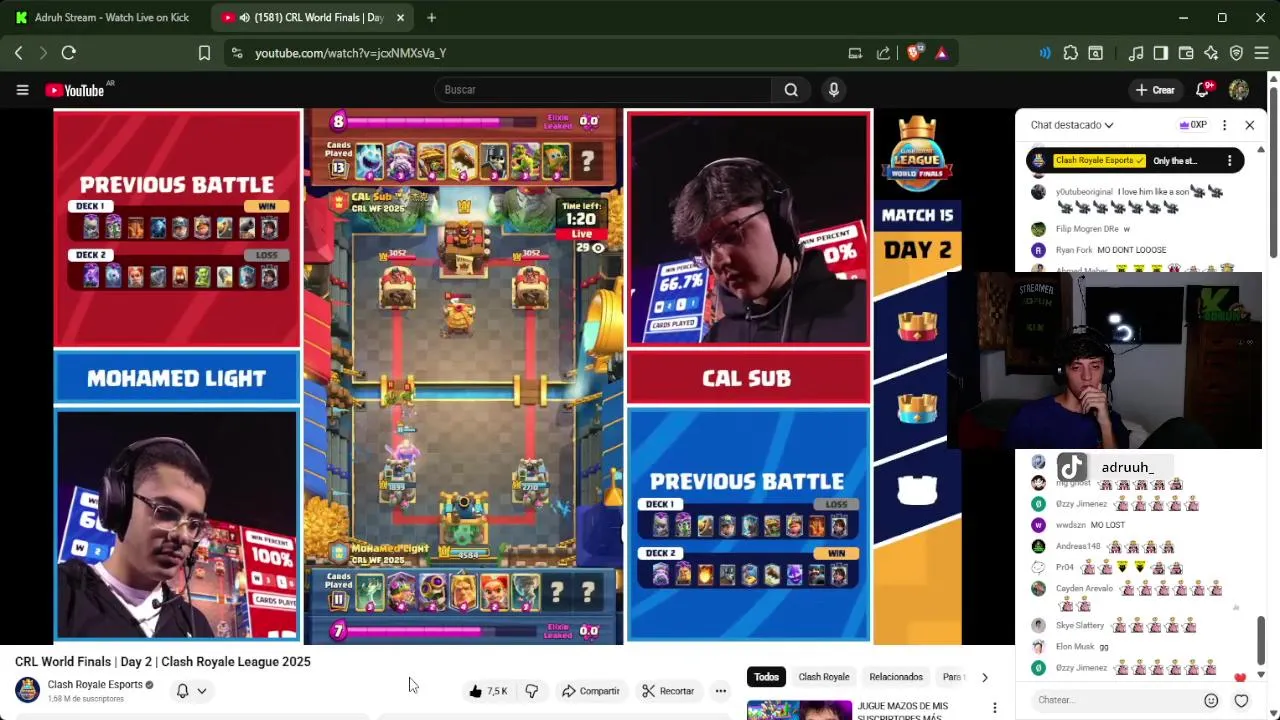Open the Brave VPN shield icon
The image size is (1280, 720).
coord(1236,53)
